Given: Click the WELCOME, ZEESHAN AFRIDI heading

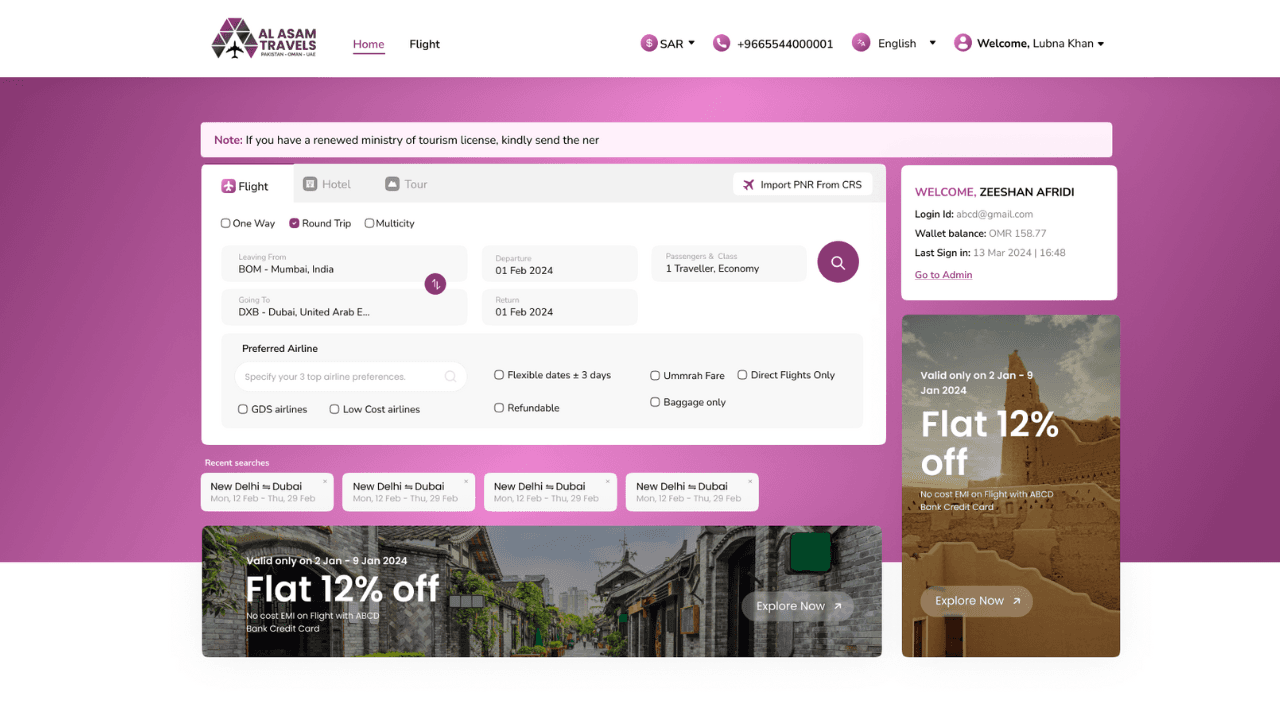Looking at the screenshot, I should tap(995, 192).
